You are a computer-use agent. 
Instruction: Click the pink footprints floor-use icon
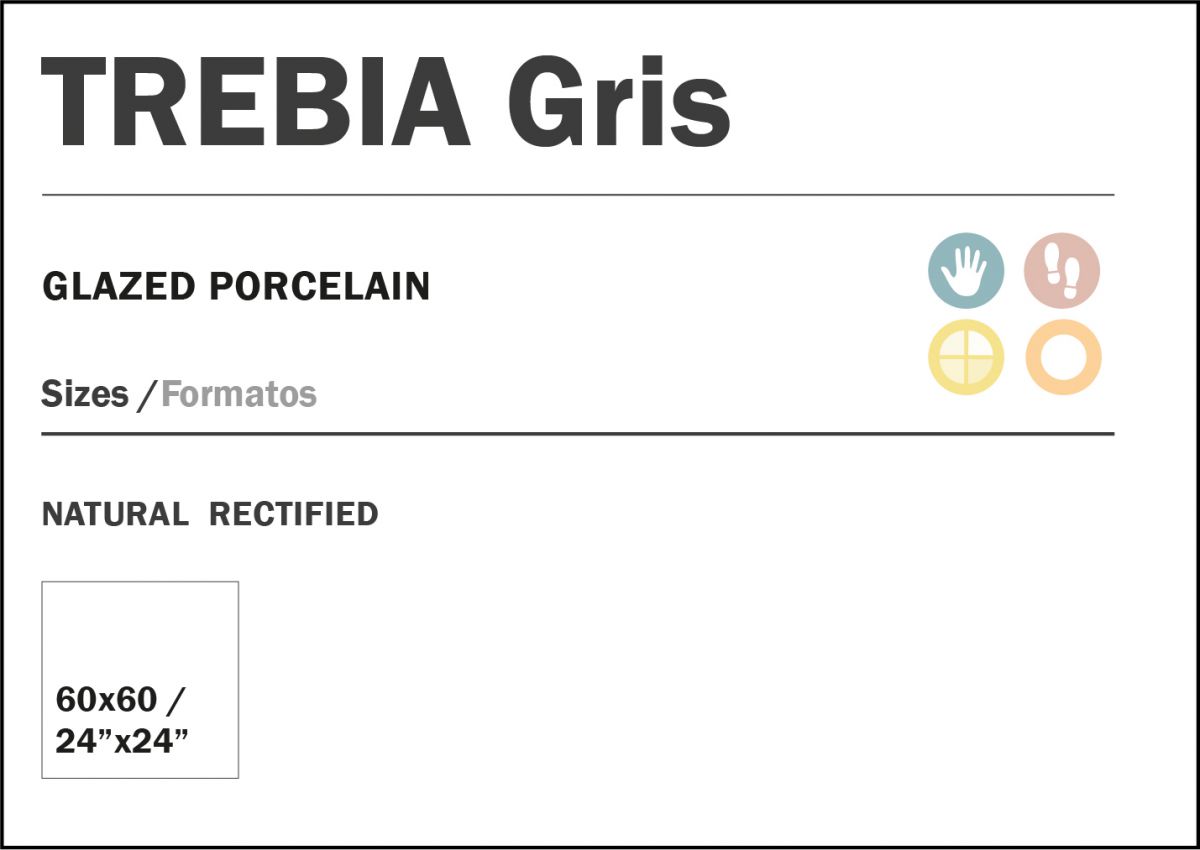1062,270
